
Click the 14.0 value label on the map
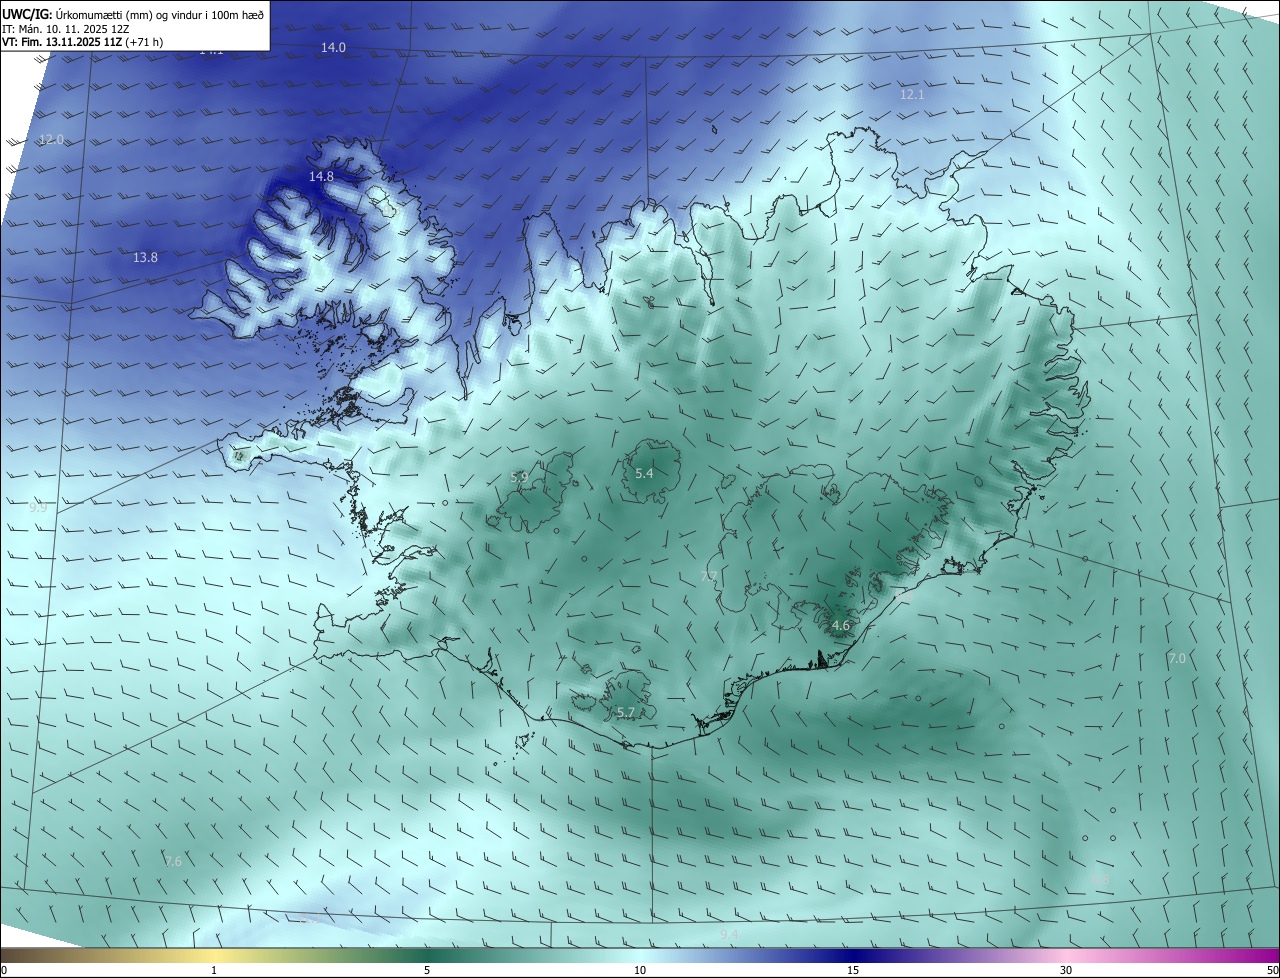(333, 48)
